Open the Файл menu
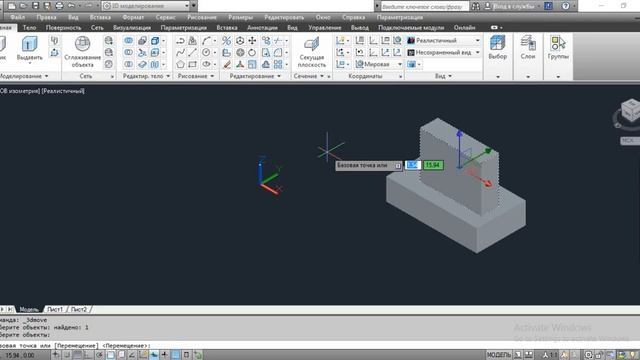The height and width of the screenshot is (360, 640). (x=18, y=17)
